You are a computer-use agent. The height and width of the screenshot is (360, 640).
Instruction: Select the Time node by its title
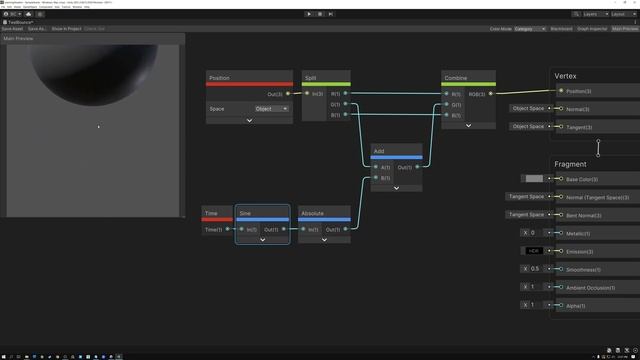click(211, 213)
